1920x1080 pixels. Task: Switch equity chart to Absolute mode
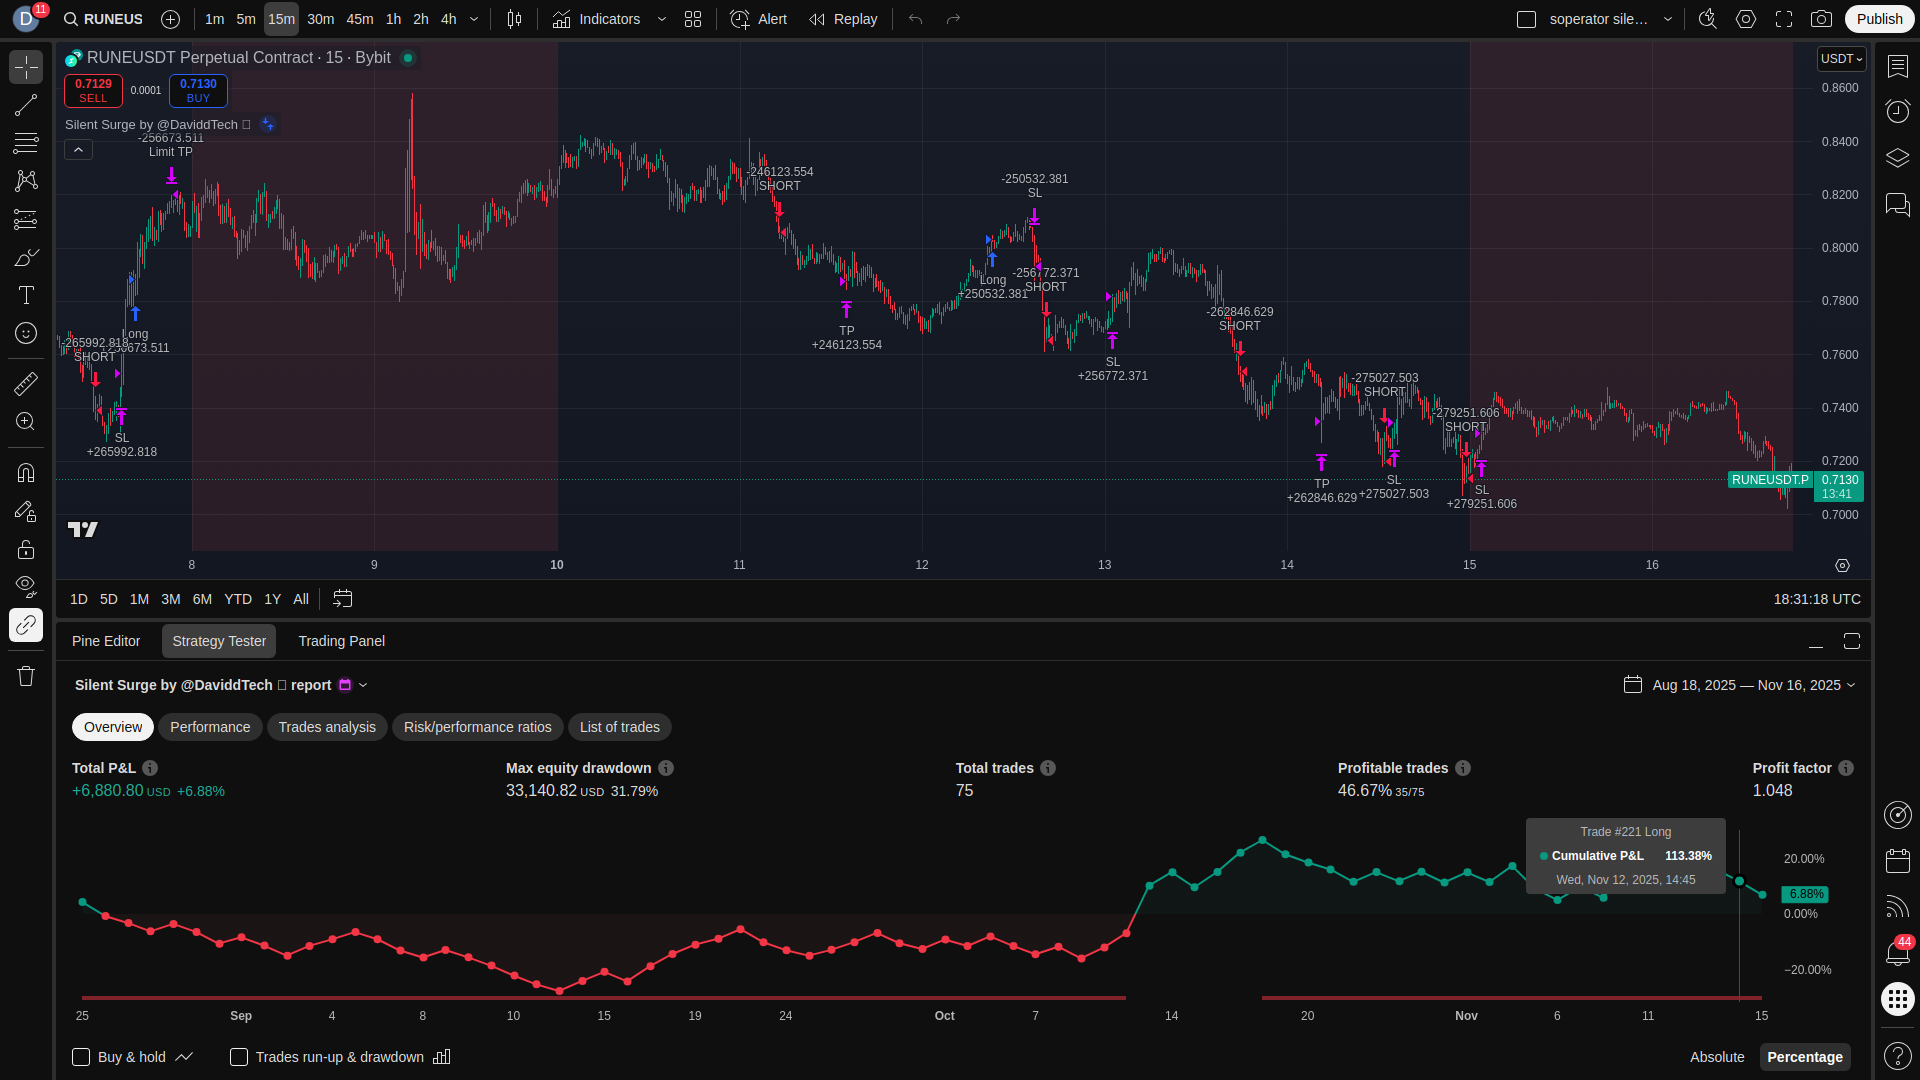(1716, 1057)
